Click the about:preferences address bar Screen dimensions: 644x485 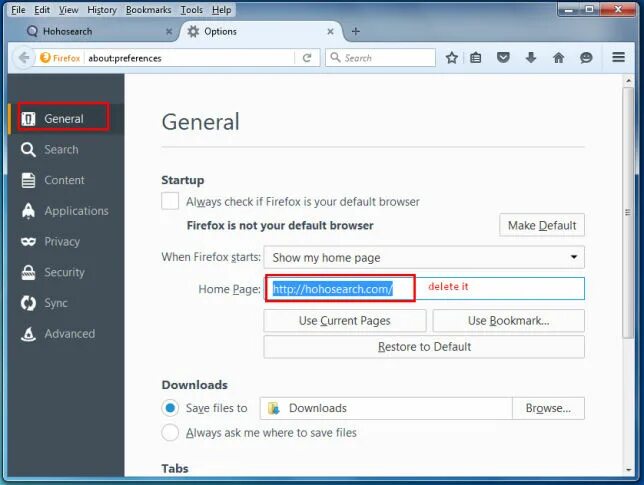click(x=190, y=58)
